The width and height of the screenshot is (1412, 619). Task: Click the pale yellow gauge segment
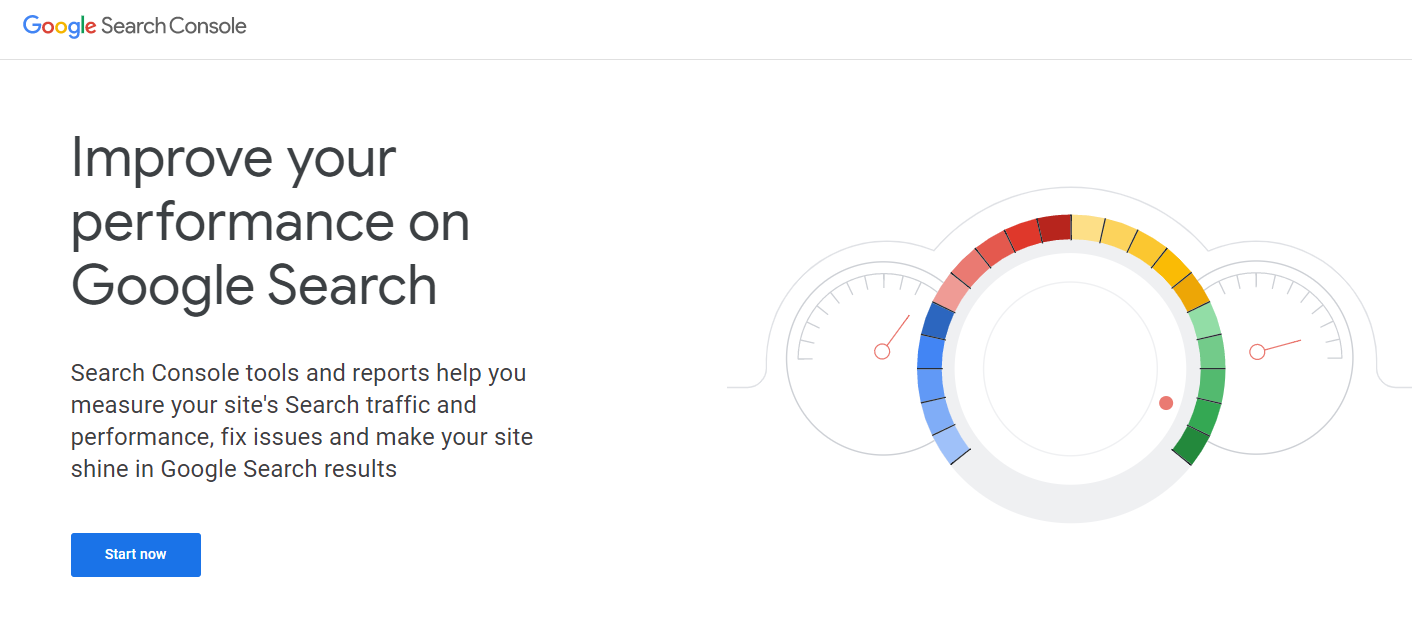pyautogui.click(x=1087, y=229)
